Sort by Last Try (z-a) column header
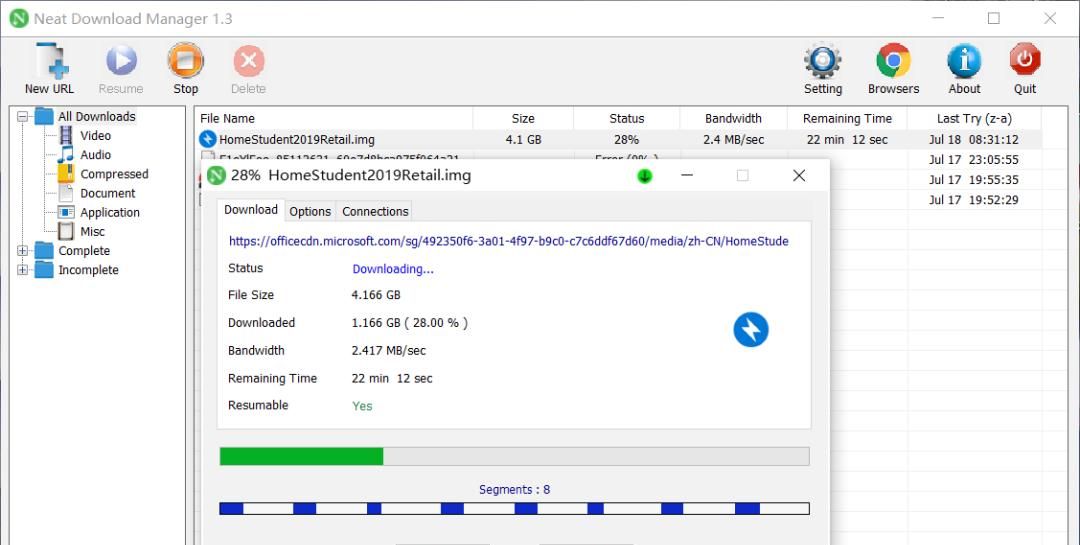This screenshot has width=1080, height=545. (x=974, y=119)
